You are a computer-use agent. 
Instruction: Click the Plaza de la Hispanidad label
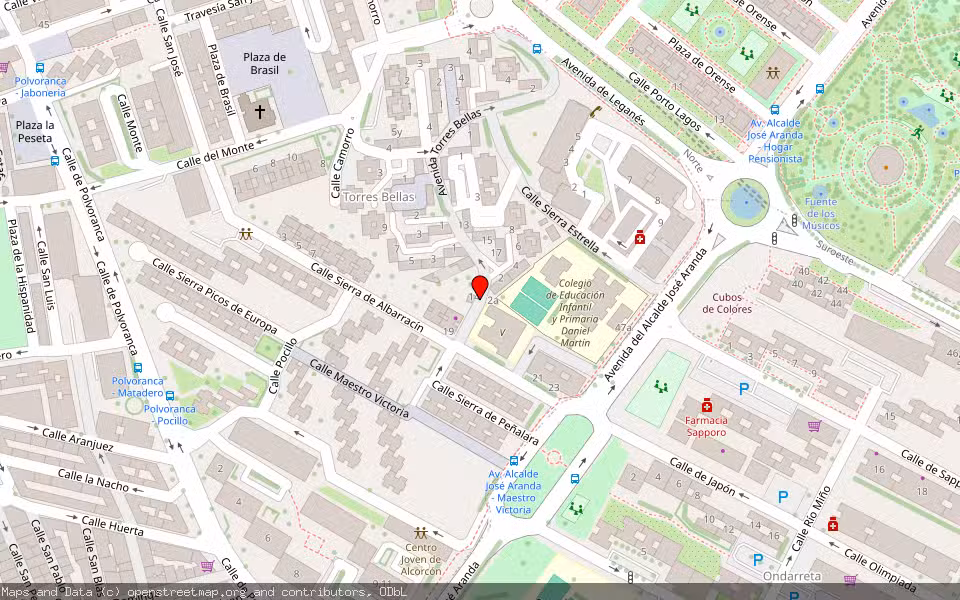20,276
